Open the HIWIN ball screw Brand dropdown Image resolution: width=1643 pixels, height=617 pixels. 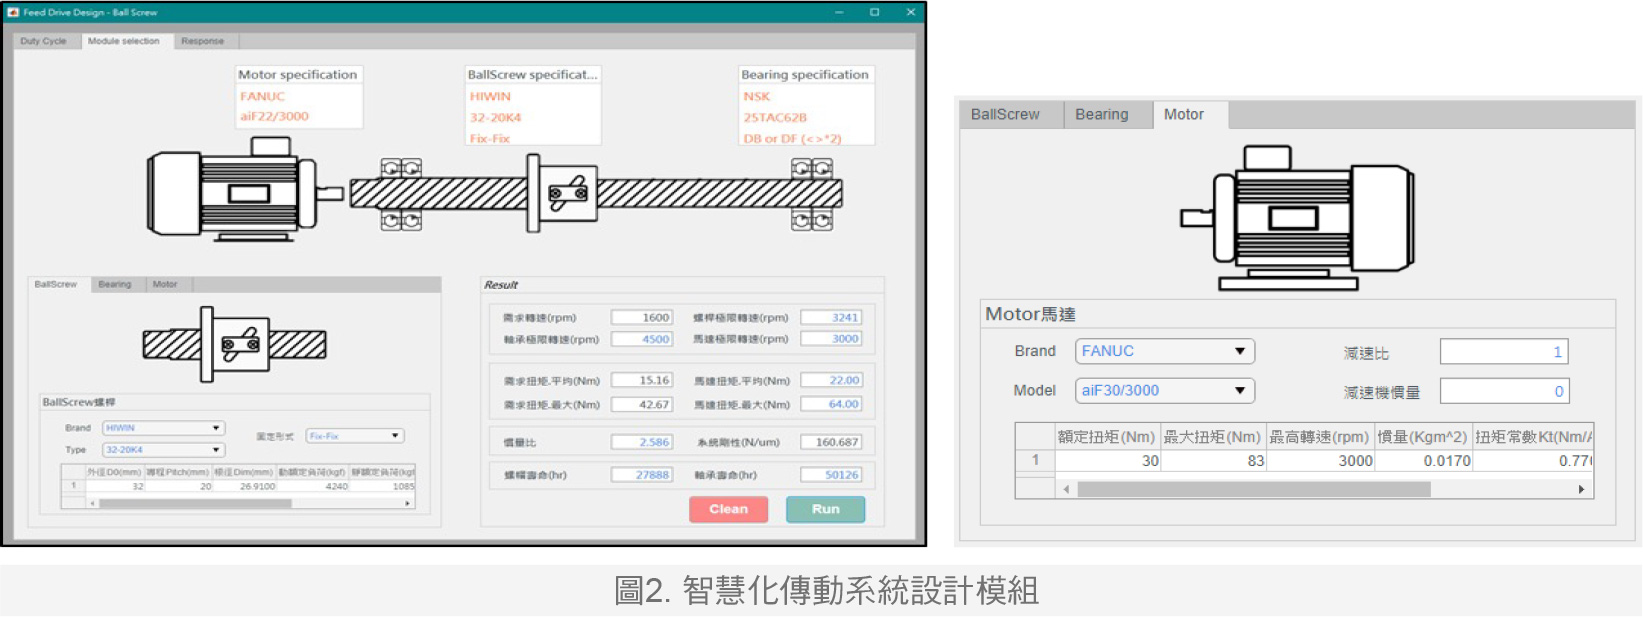tap(163, 428)
